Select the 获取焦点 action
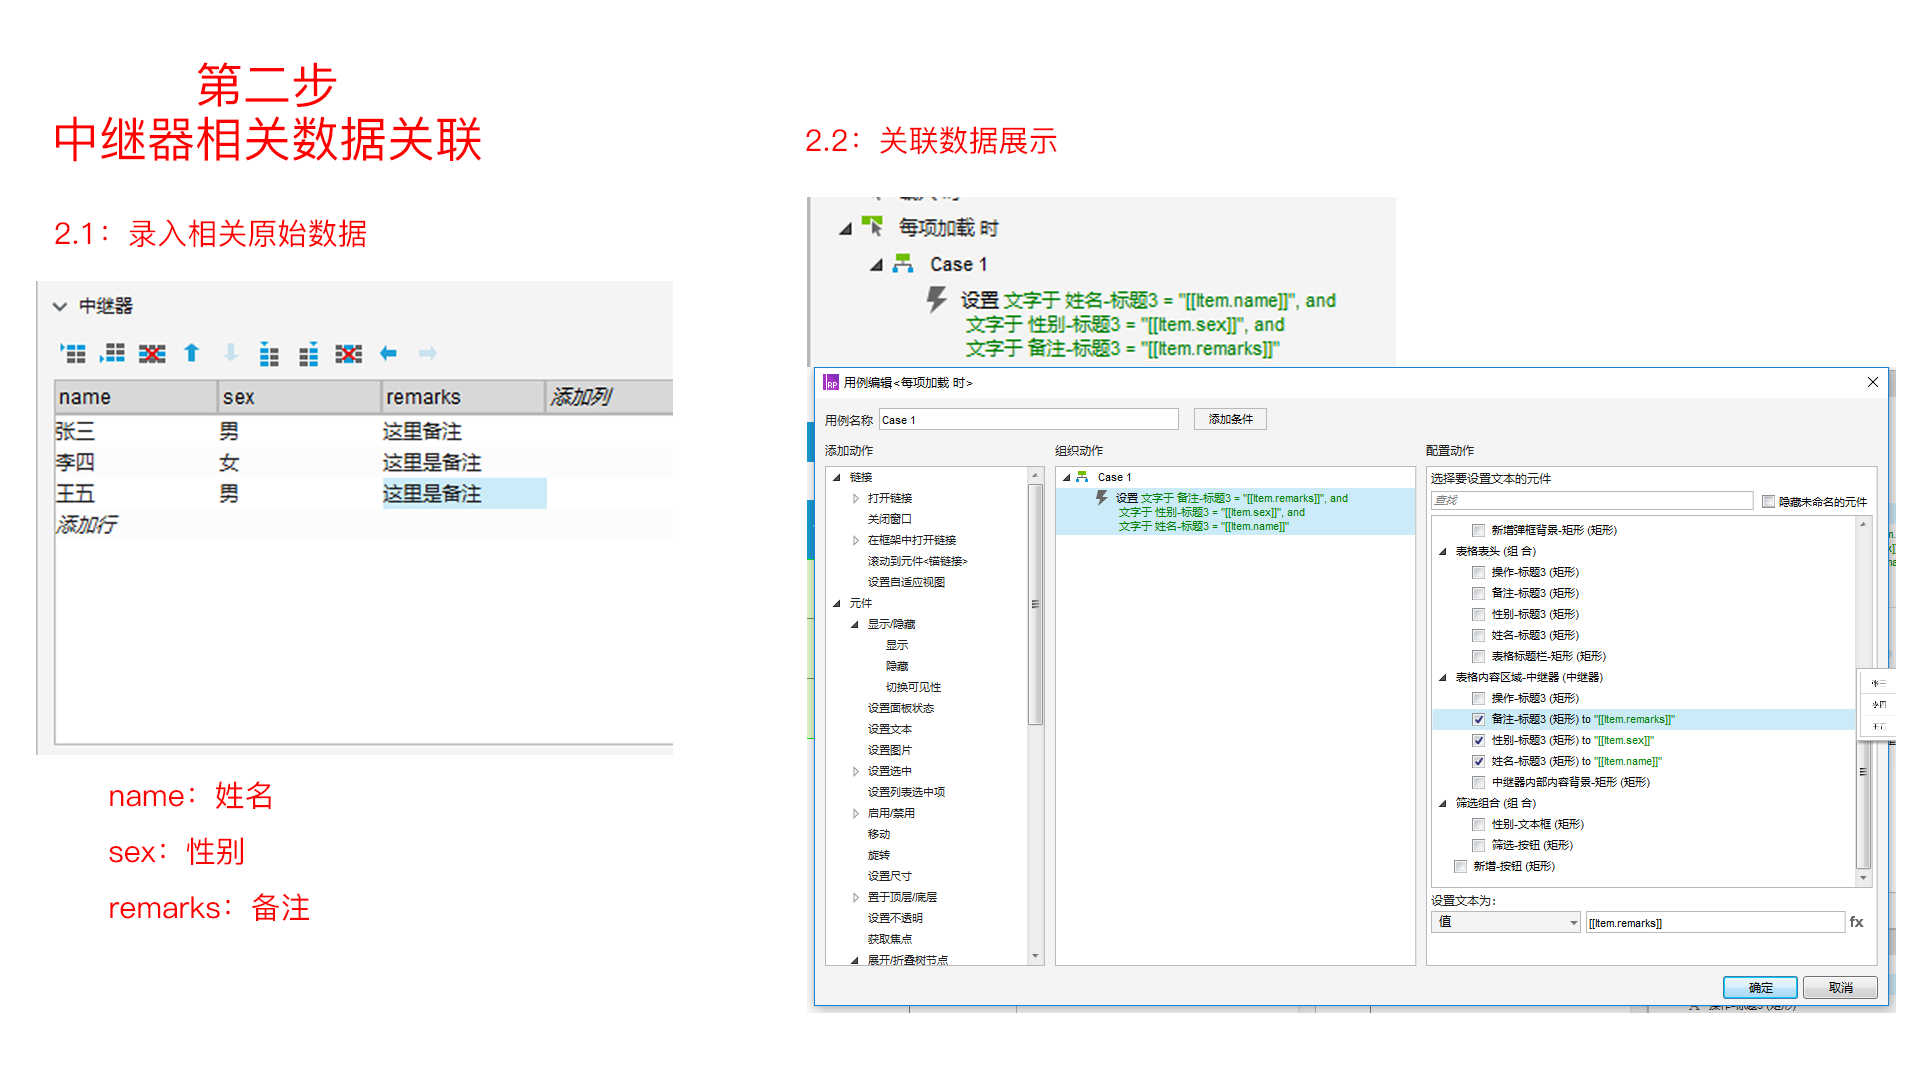1920x1080 pixels. coord(889,939)
